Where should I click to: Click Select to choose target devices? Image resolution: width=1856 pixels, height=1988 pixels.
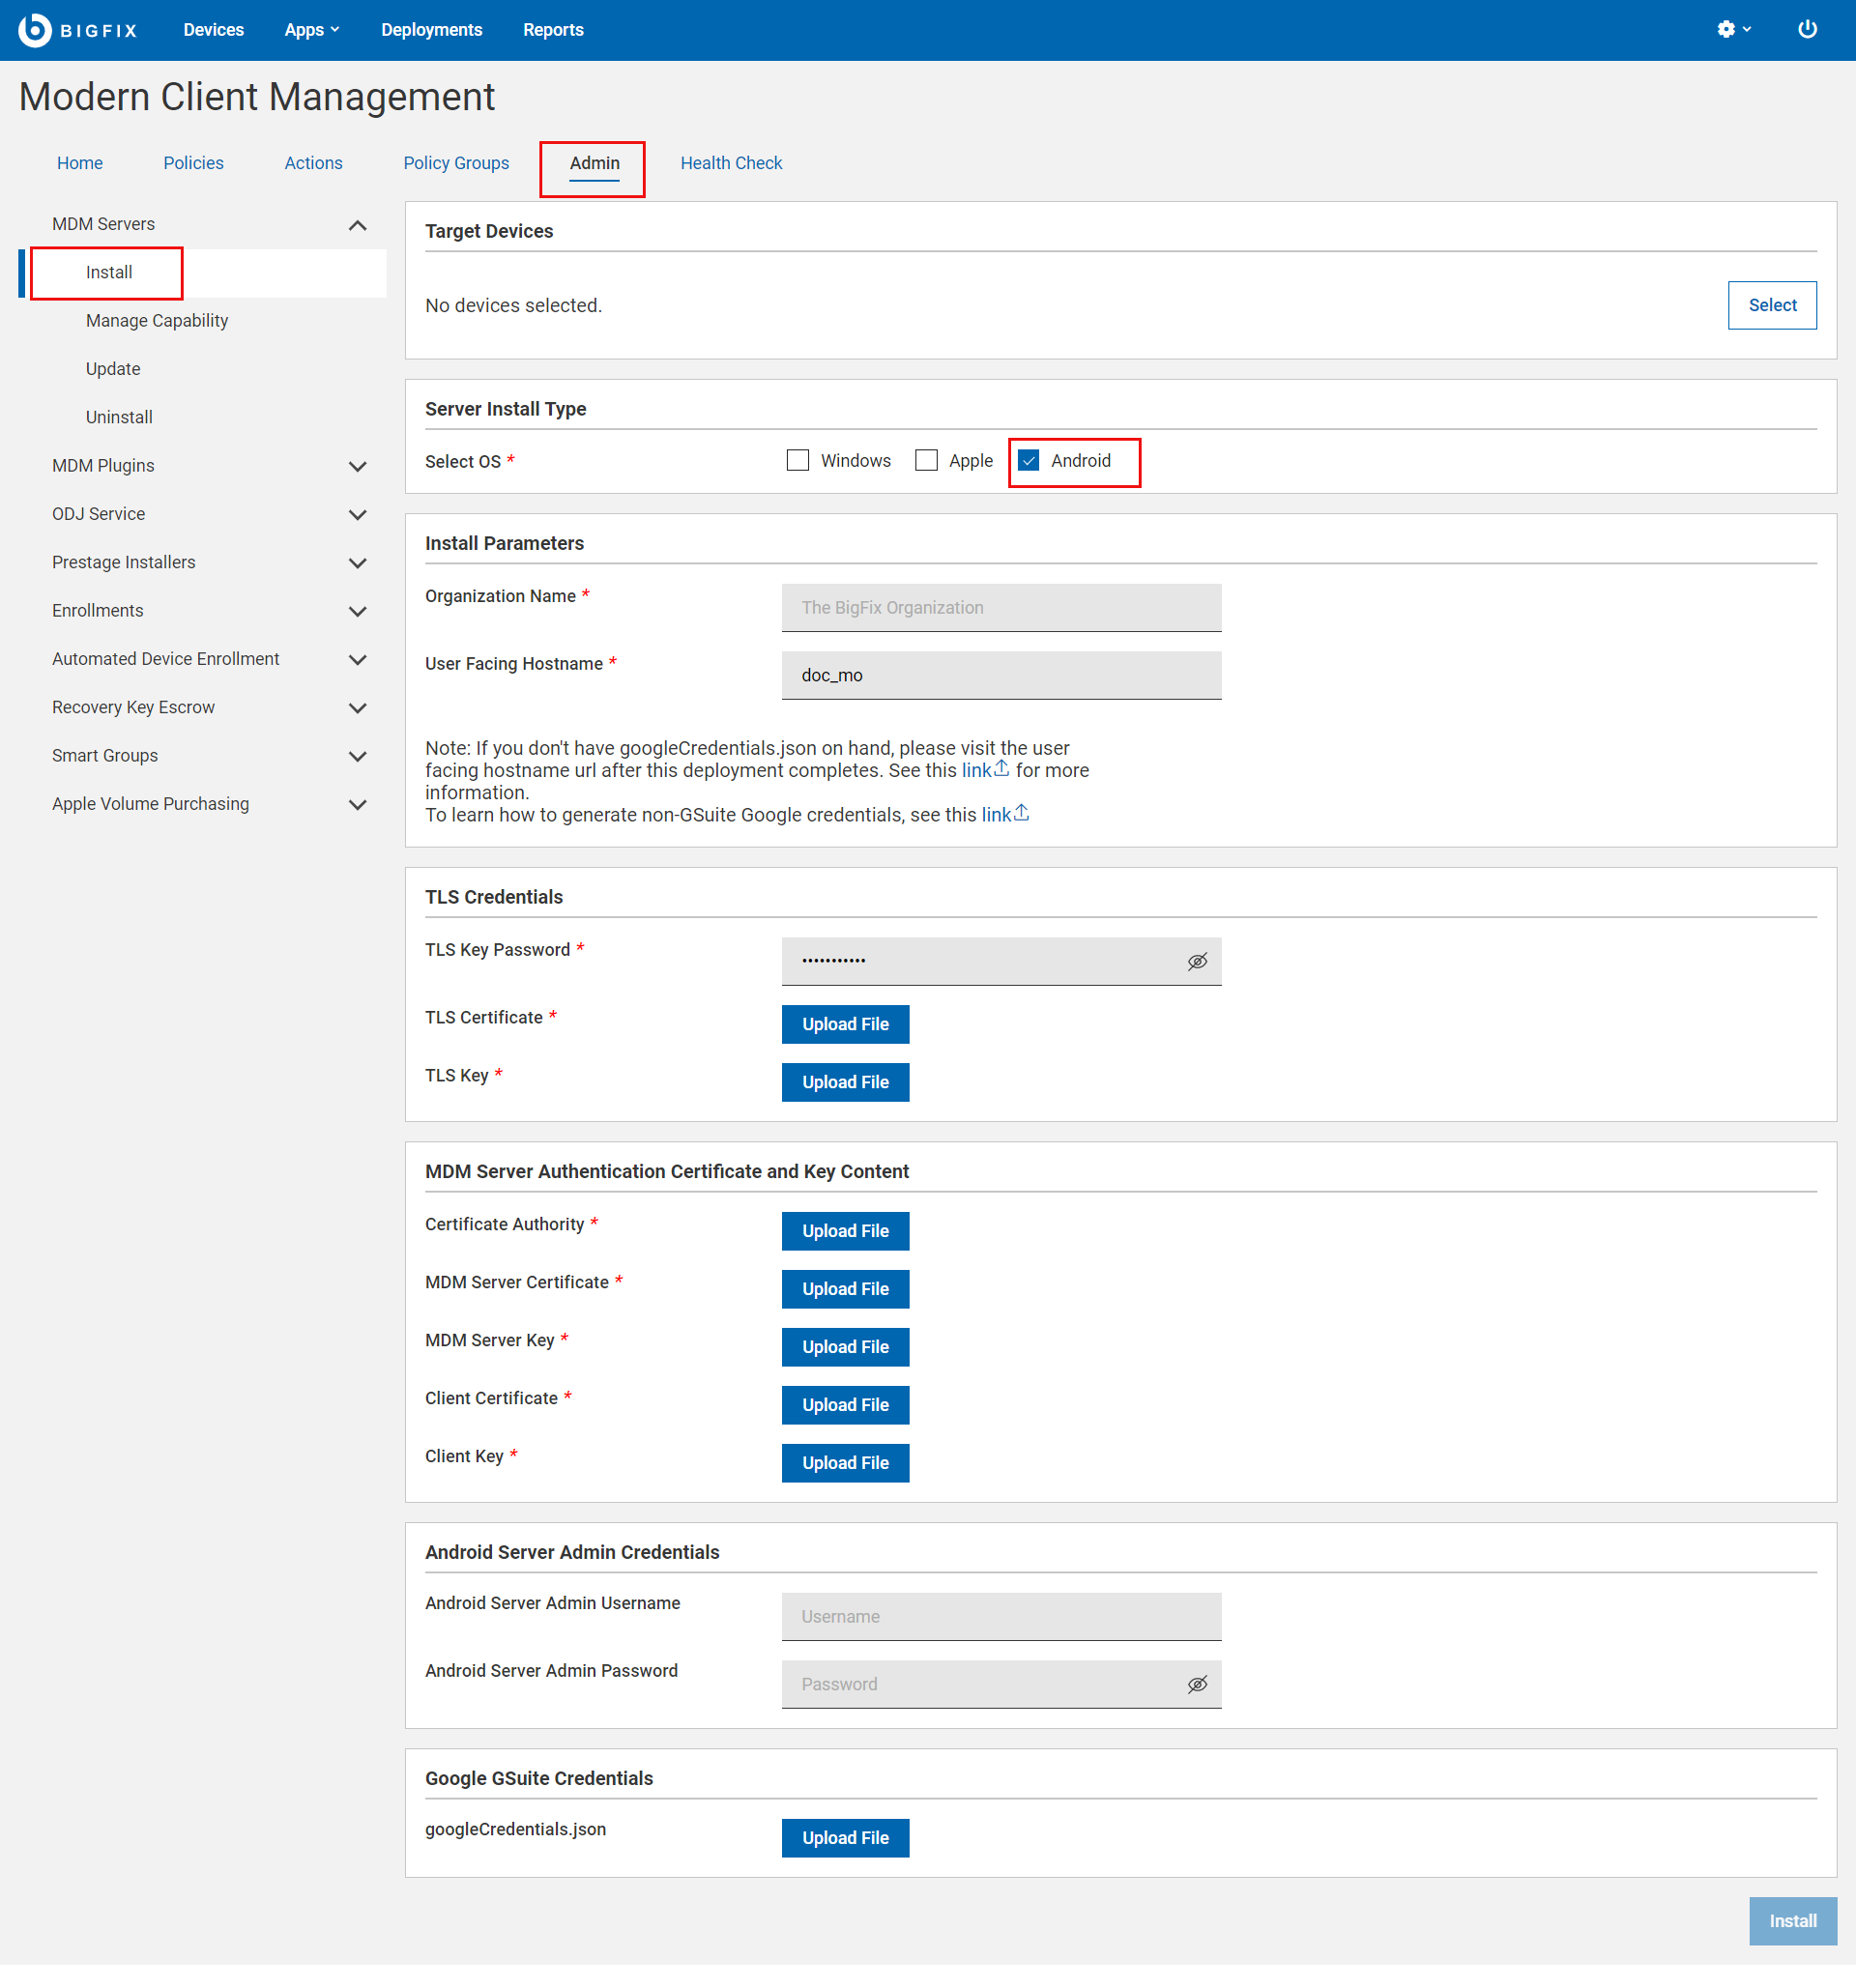pyautogui.click(x=1771, y=305)
